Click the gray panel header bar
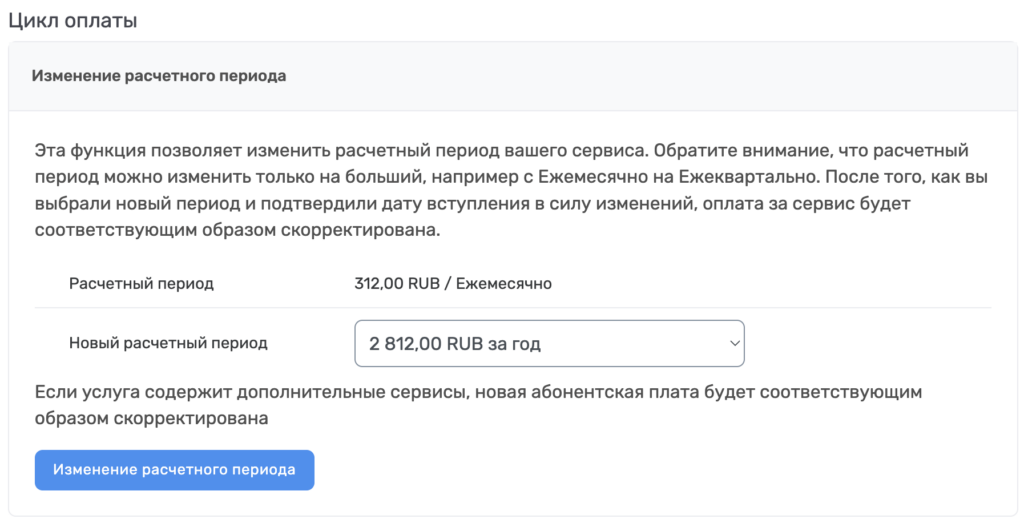The width and height of the screenshot is (1024, 523). tap(513, 76)
